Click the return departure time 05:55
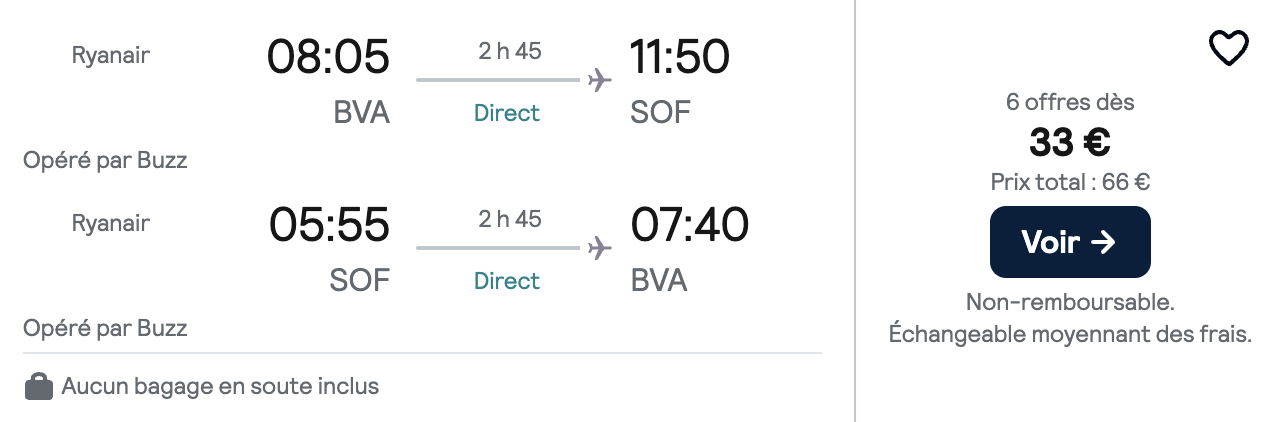This screenshot has height=422, width=1274. coord(328,225)
